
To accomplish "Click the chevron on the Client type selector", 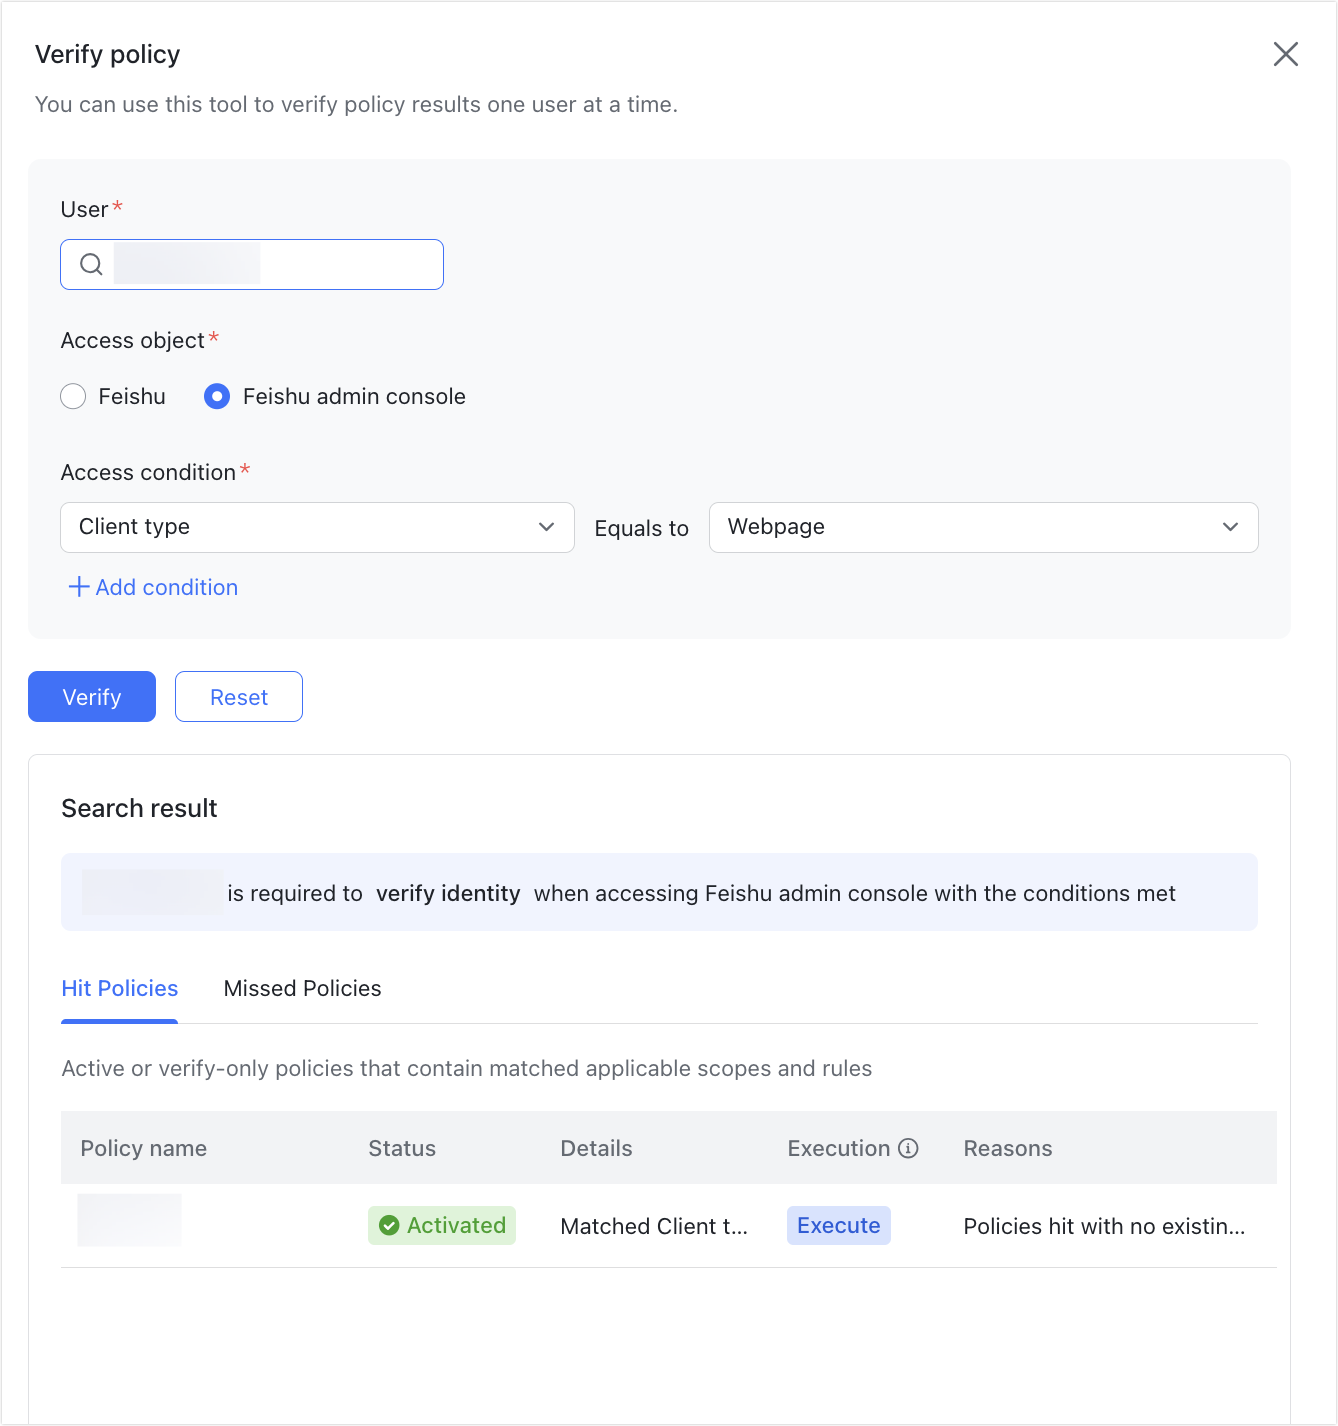I will coord(546,527).
